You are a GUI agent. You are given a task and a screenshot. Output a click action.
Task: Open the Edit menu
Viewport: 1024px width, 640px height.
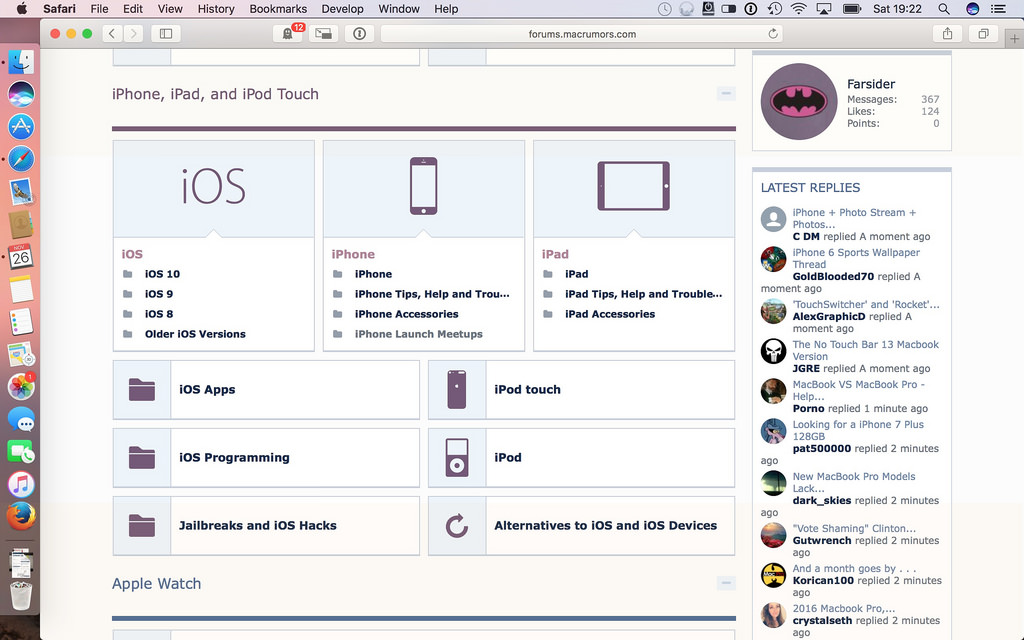(x=133, y=9)
